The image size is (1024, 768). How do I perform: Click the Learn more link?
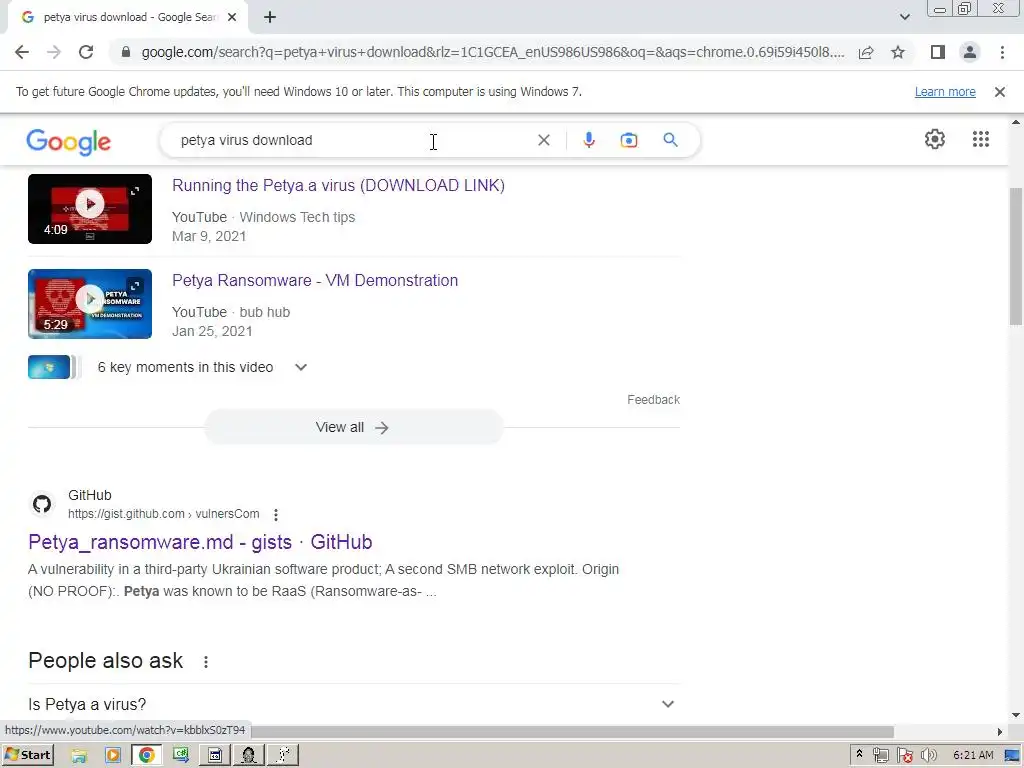click(x=945, y=92)
